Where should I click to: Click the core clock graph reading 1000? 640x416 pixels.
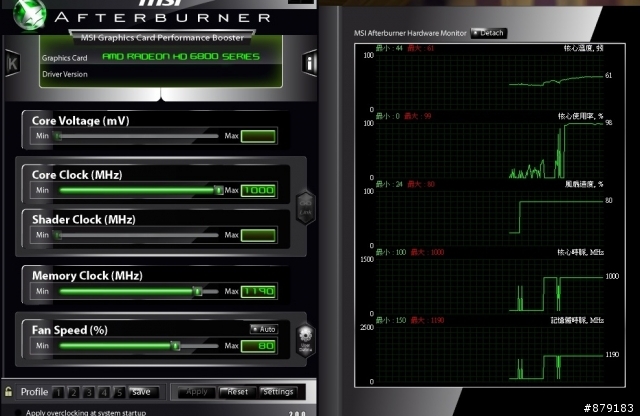pyautogui.click(x=612, y=276)
